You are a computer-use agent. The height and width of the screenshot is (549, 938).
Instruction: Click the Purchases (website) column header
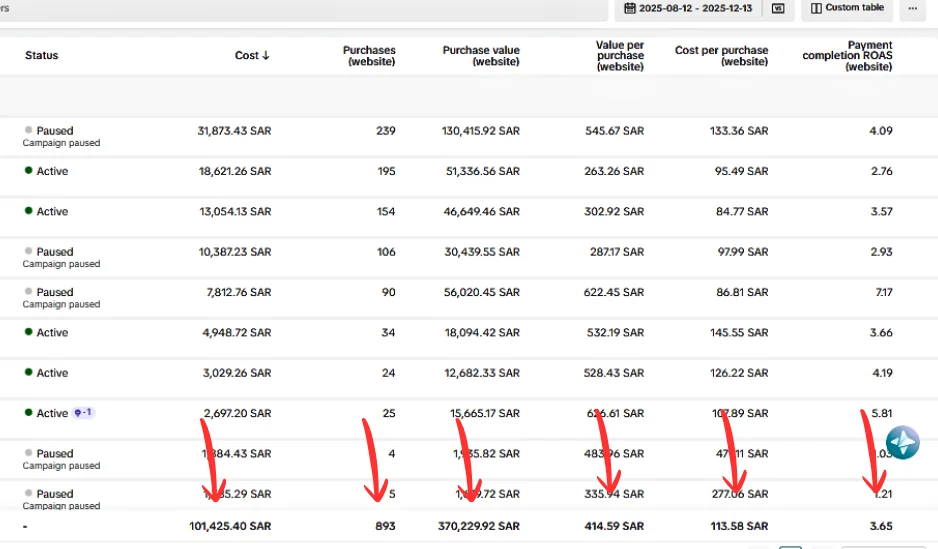coord(369,56)
